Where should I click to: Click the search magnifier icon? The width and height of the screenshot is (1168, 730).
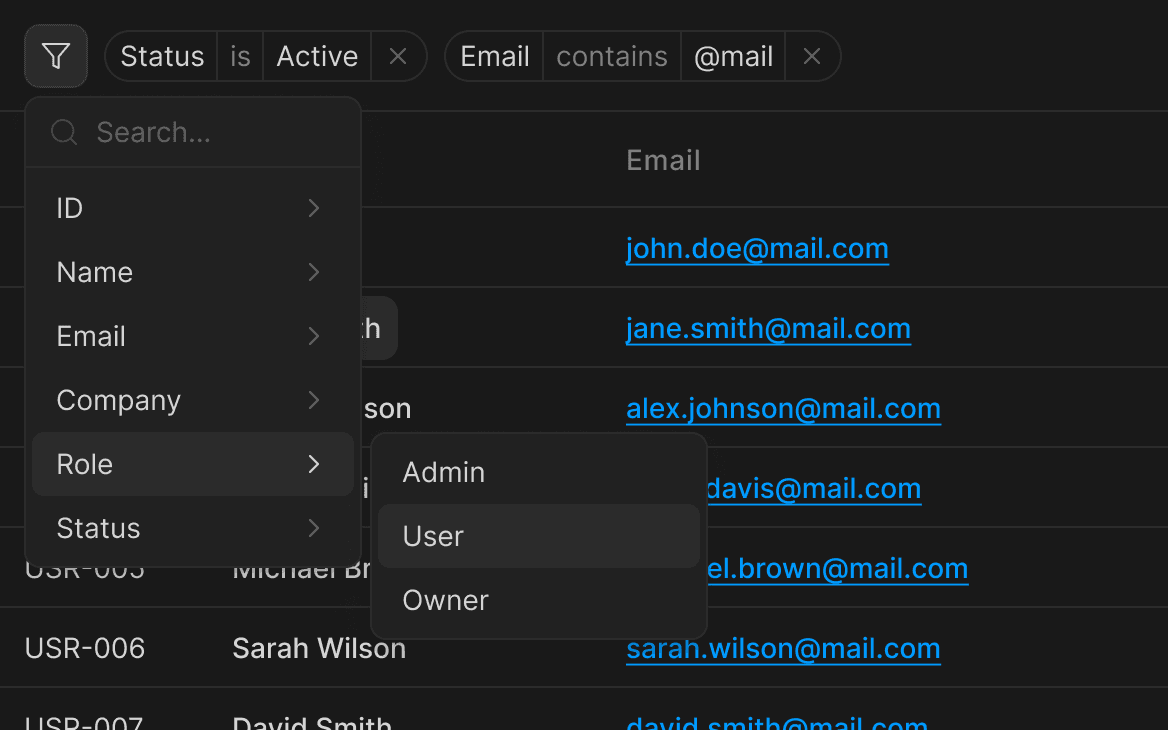64,132
